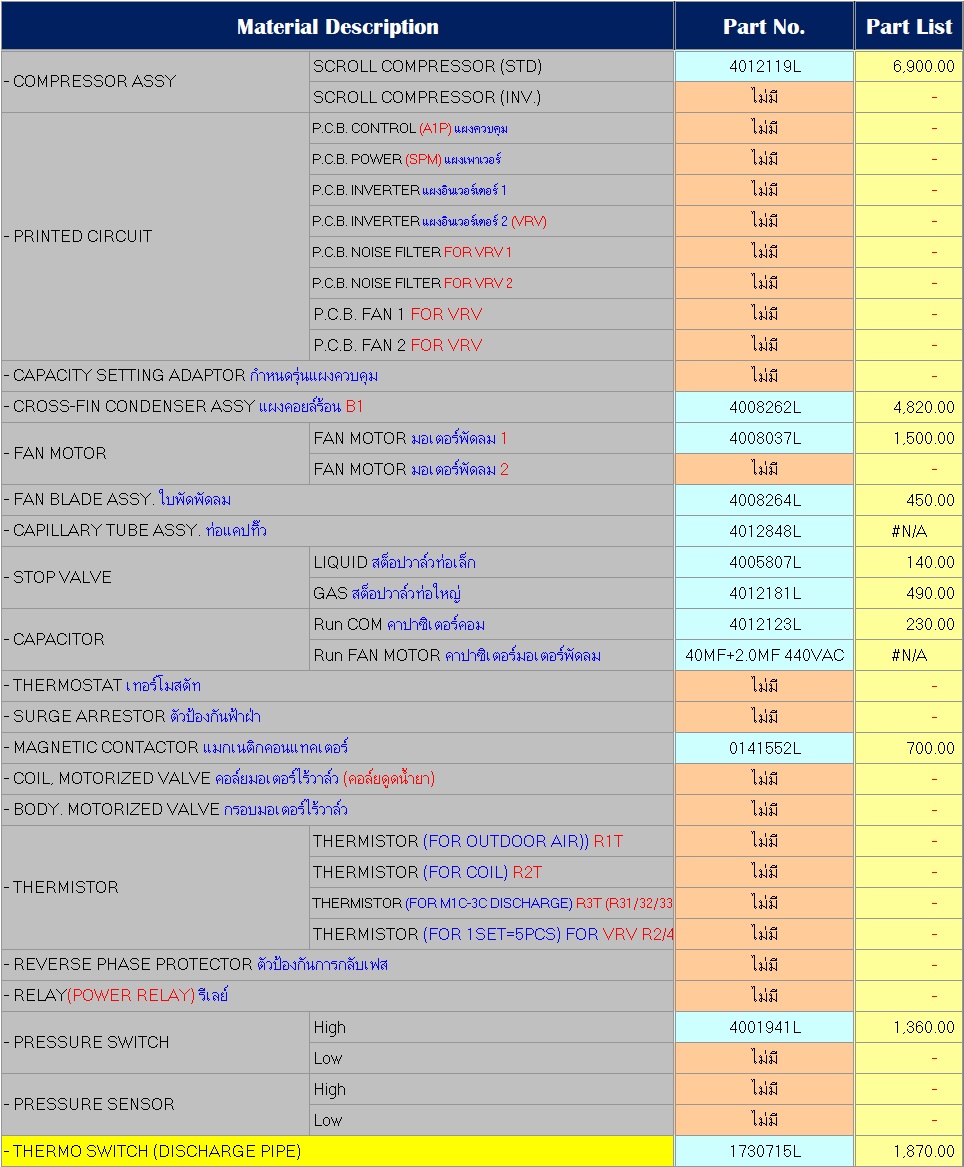Image resolution: width=964 pixels, height=1167 pixels.
Task: Click part number 4008264L
Action: (764, 501)
